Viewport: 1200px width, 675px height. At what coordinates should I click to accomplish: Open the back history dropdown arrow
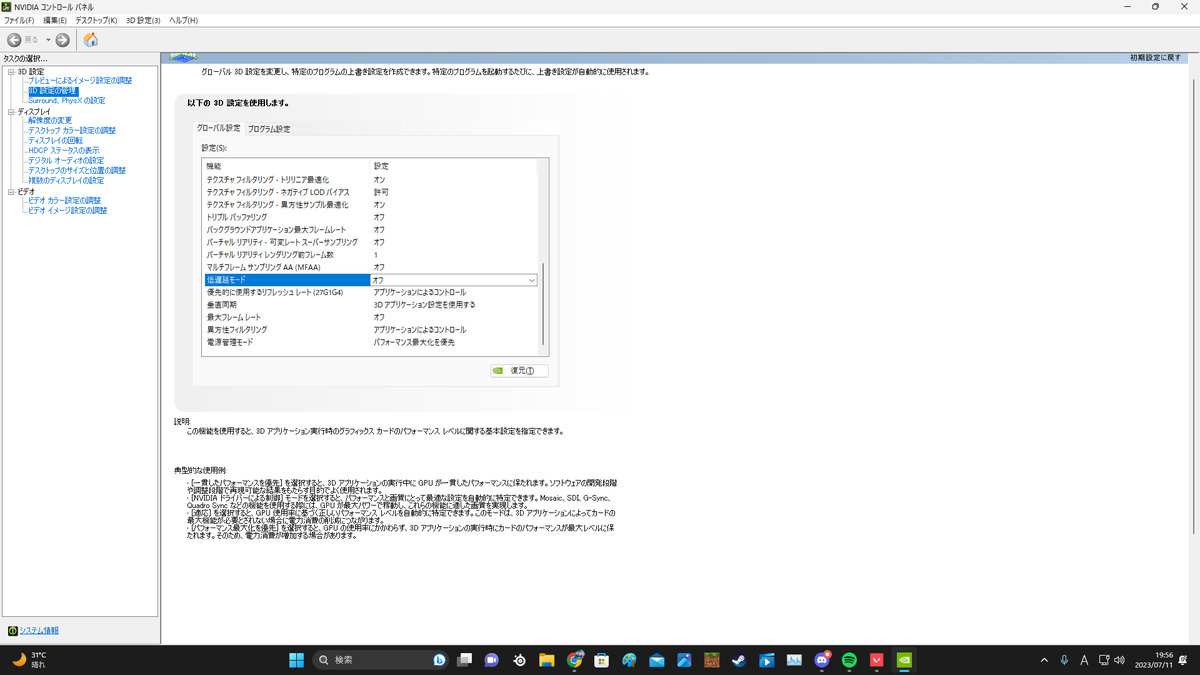(x=48, y=40)
